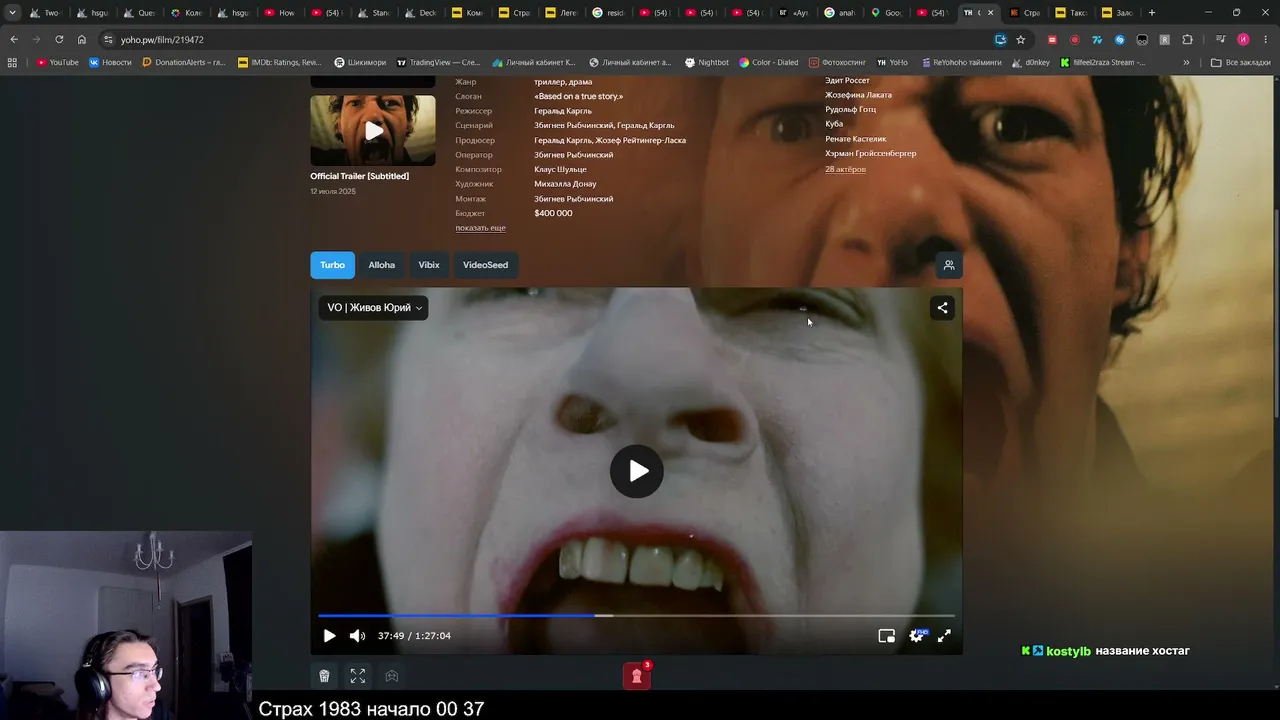Select the Turbo player tab
Viewport: 1280px width, 720px height.
pyautogui.click(x=332, y=265)
